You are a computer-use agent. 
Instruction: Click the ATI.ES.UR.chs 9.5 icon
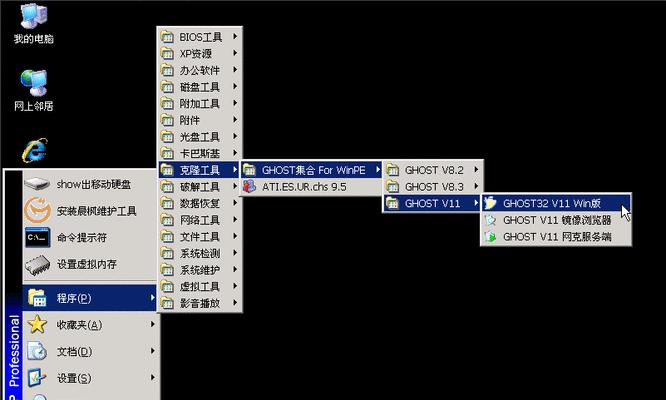[249, 186]
